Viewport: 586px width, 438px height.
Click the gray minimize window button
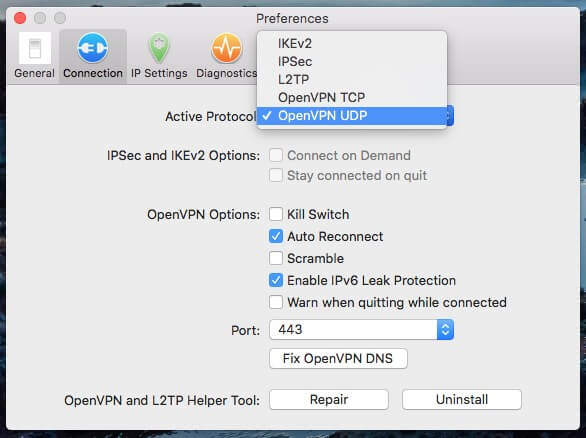point(40,18)
